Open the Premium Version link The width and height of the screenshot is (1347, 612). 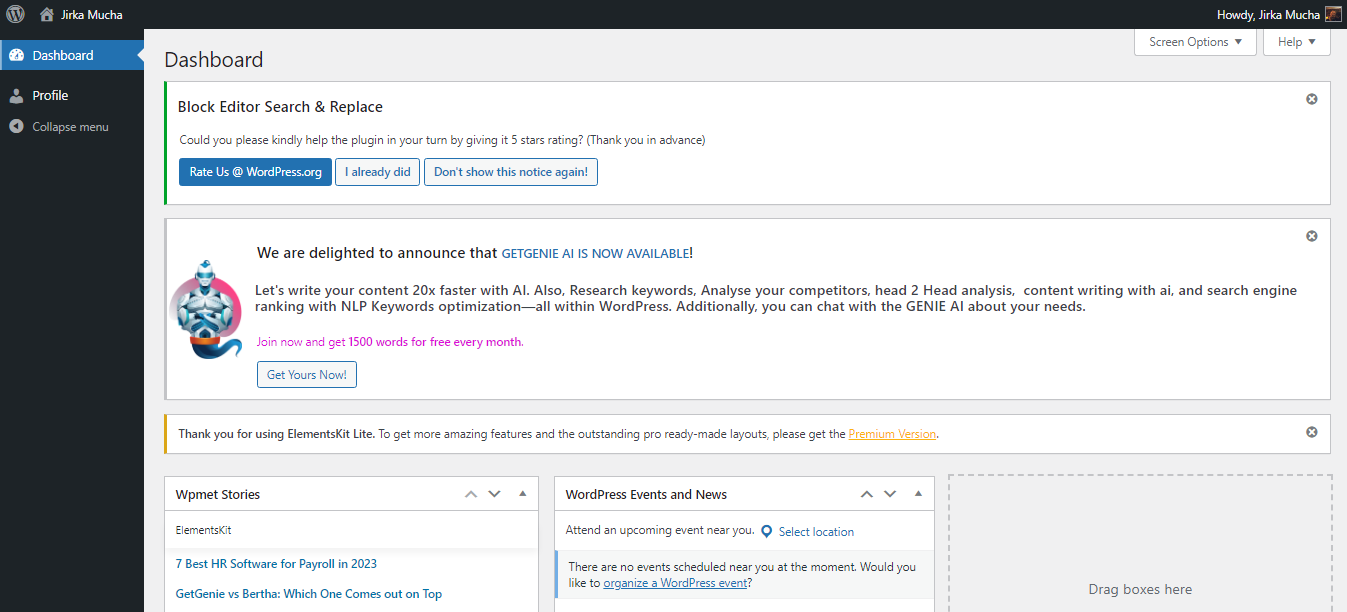click(892, 434)
